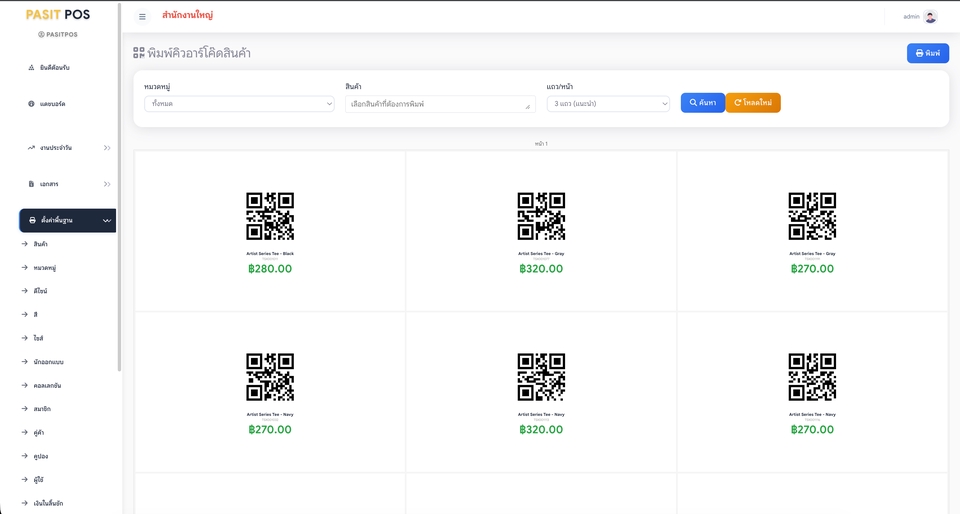This screenshot has width=960, height=514.
Task: Select the Artist Series Tee - Black QR code
Action: [270, 217]
